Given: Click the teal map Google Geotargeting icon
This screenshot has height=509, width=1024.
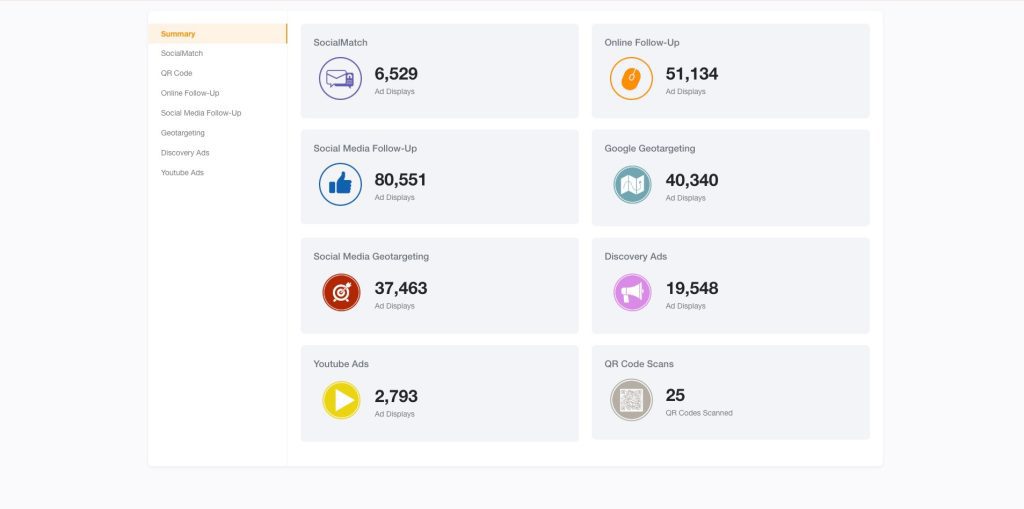Looking at the screenshot, I should (631, 185).
